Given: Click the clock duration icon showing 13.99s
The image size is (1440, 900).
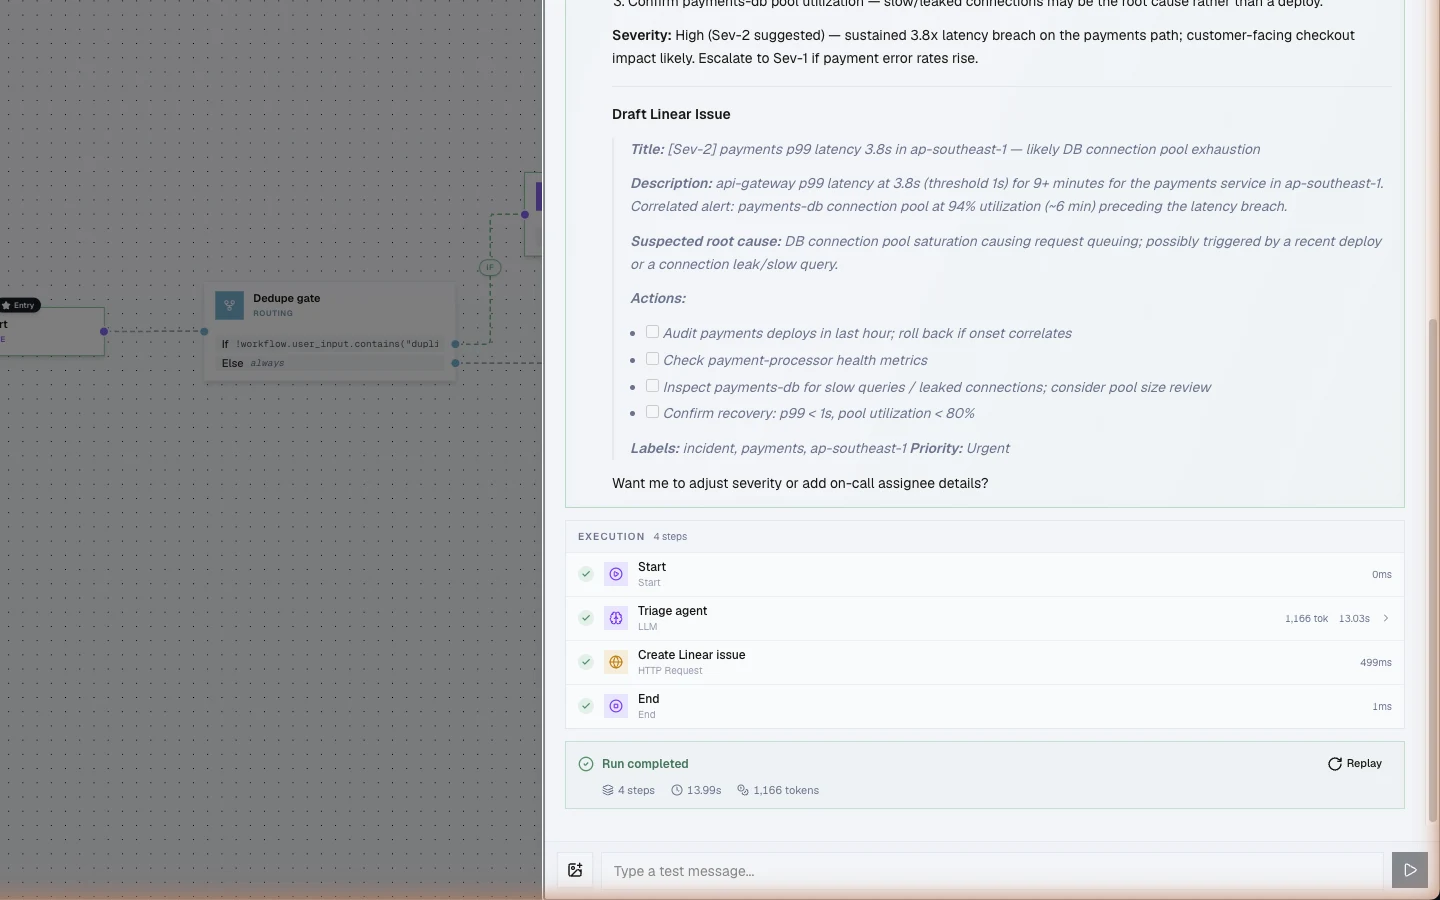Looking at the screenshot, I should pyautogui.click(x=677, y=790).
